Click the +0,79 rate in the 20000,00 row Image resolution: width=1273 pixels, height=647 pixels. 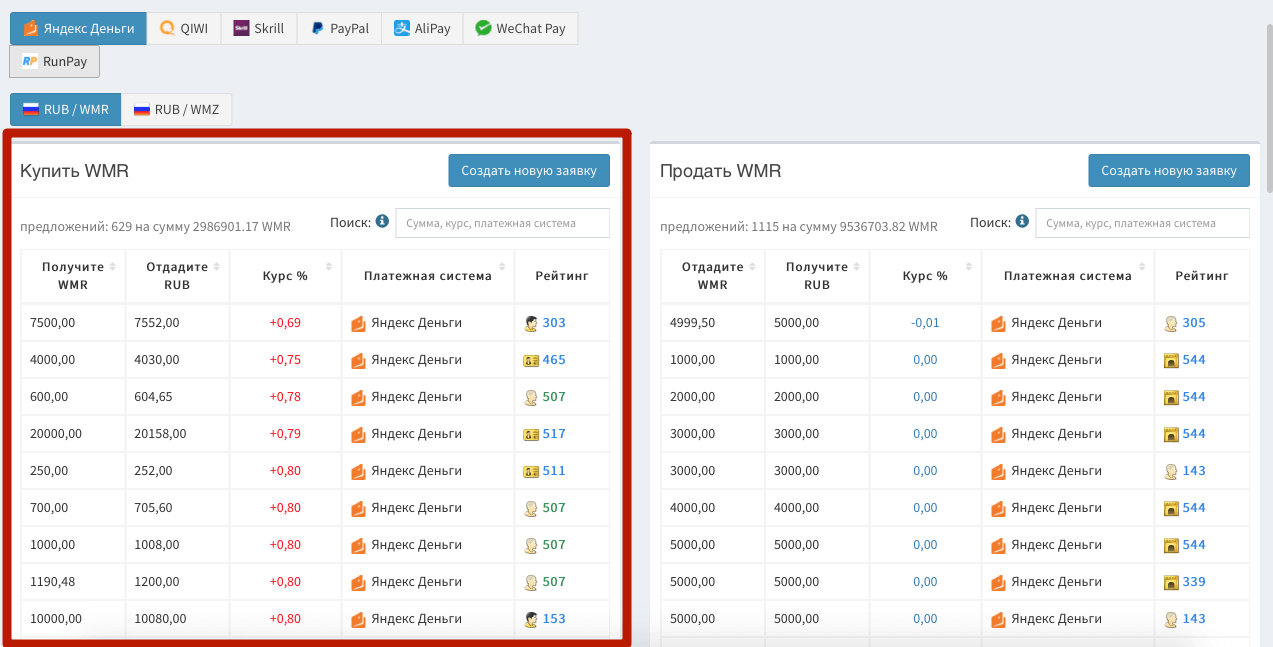coord(285,434)
